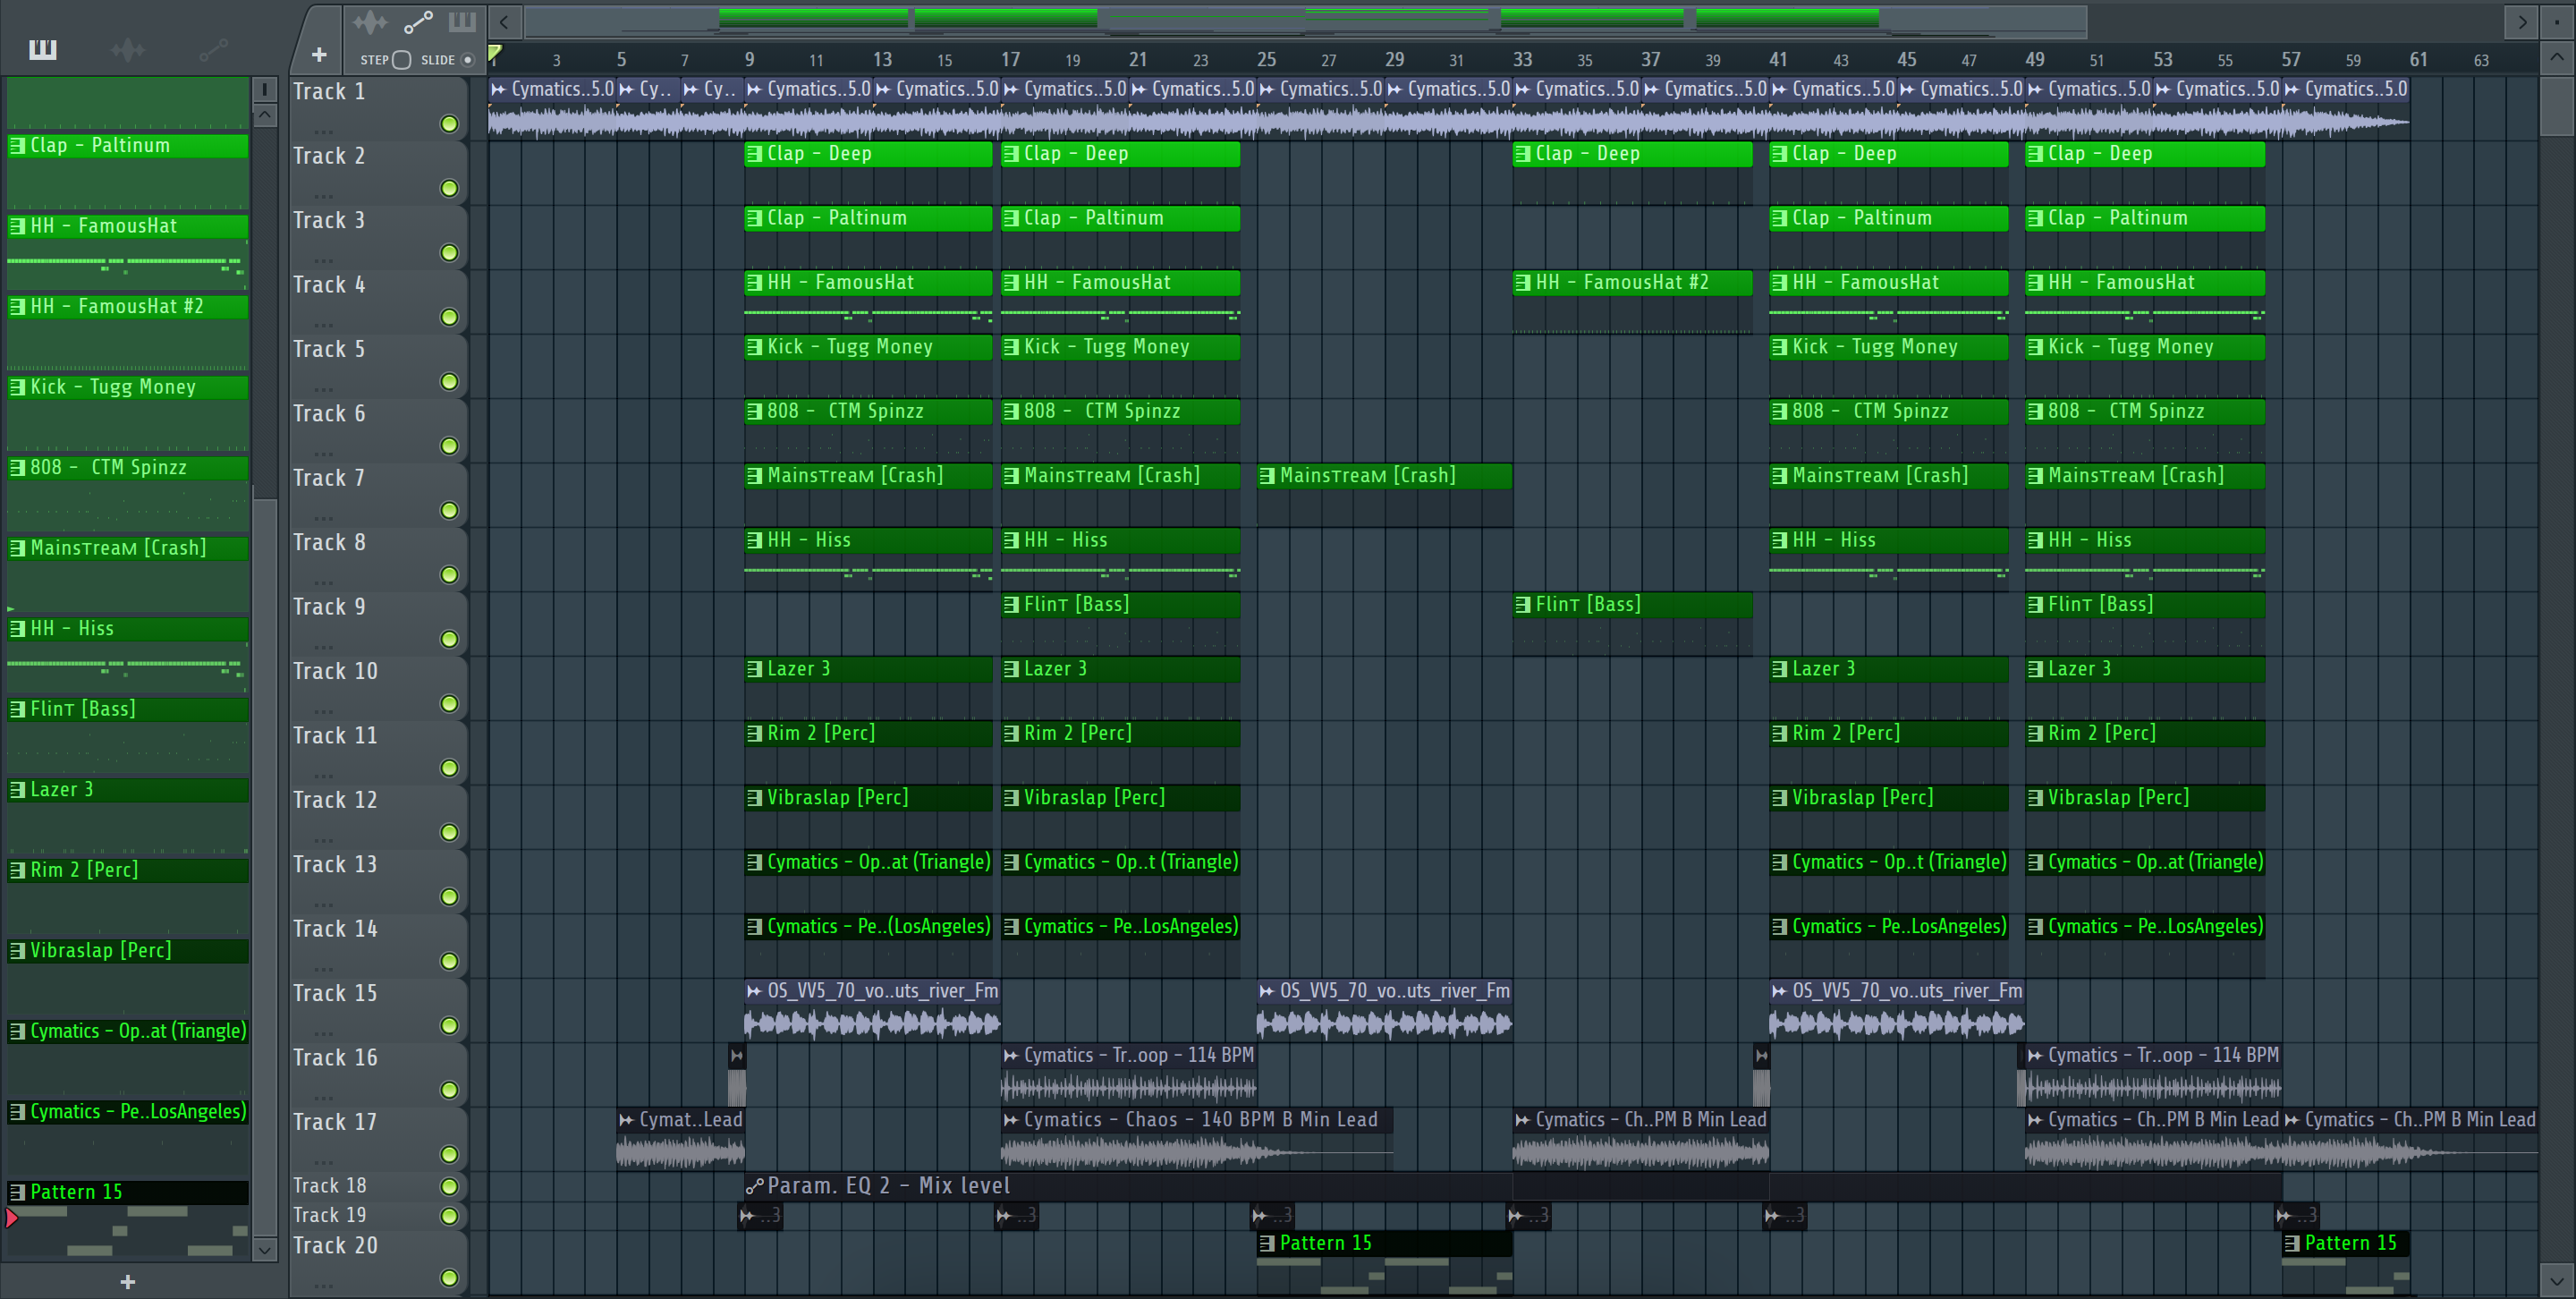Enable the STEP mode checkbox
Image resolution: width=2576 pixels, height=1299 pixels.
(401, 59)
